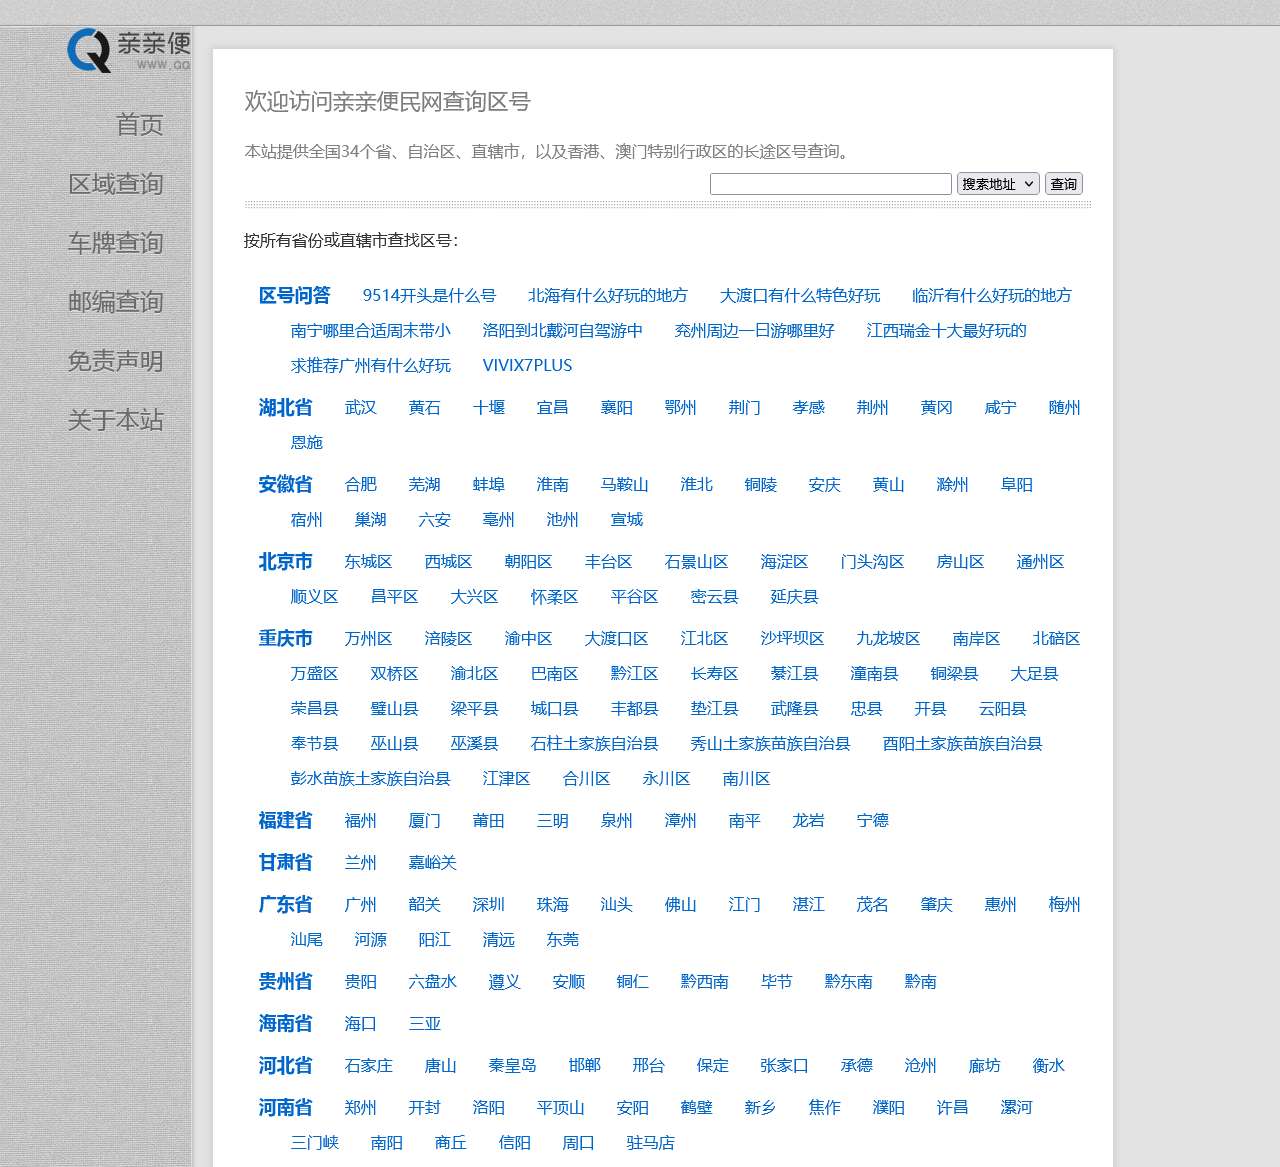1280x1167 pixels.
Task: Open the 朝阳区 district link
Action: pos(529,562)
